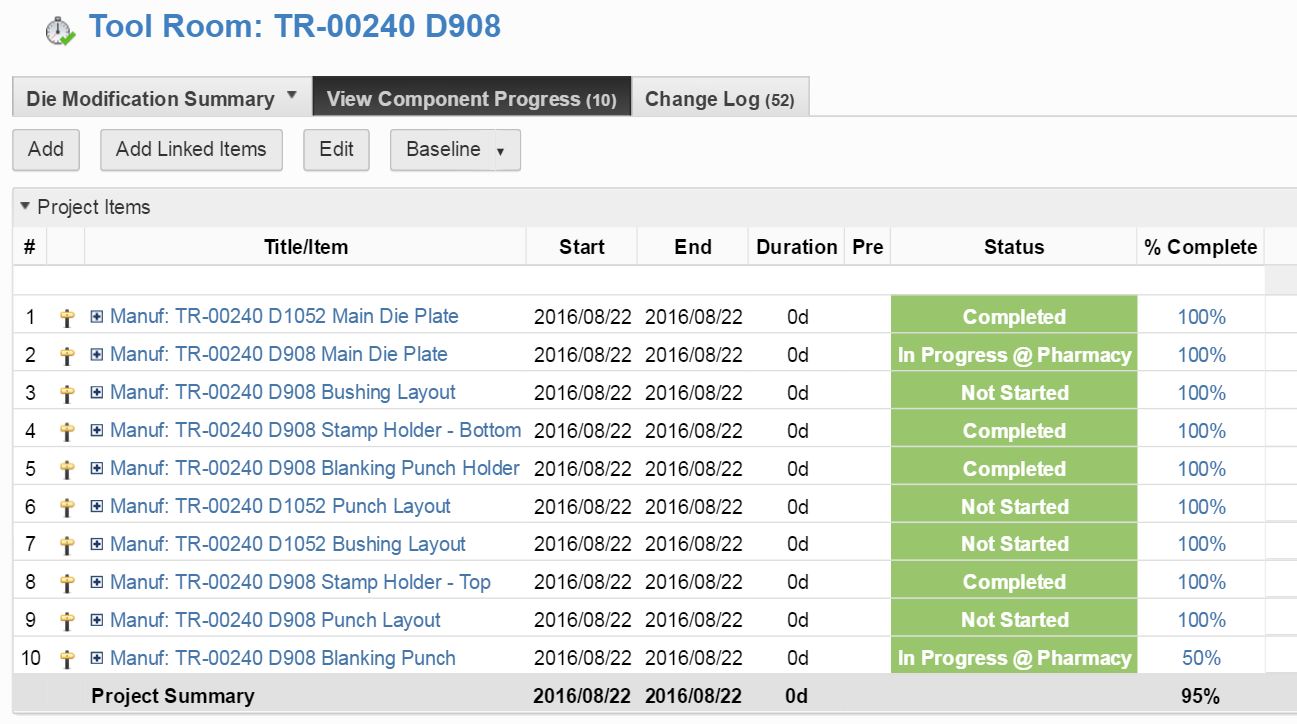Click the Edit button
This screenshot has height=724, width=1297.
click(336, 150)
